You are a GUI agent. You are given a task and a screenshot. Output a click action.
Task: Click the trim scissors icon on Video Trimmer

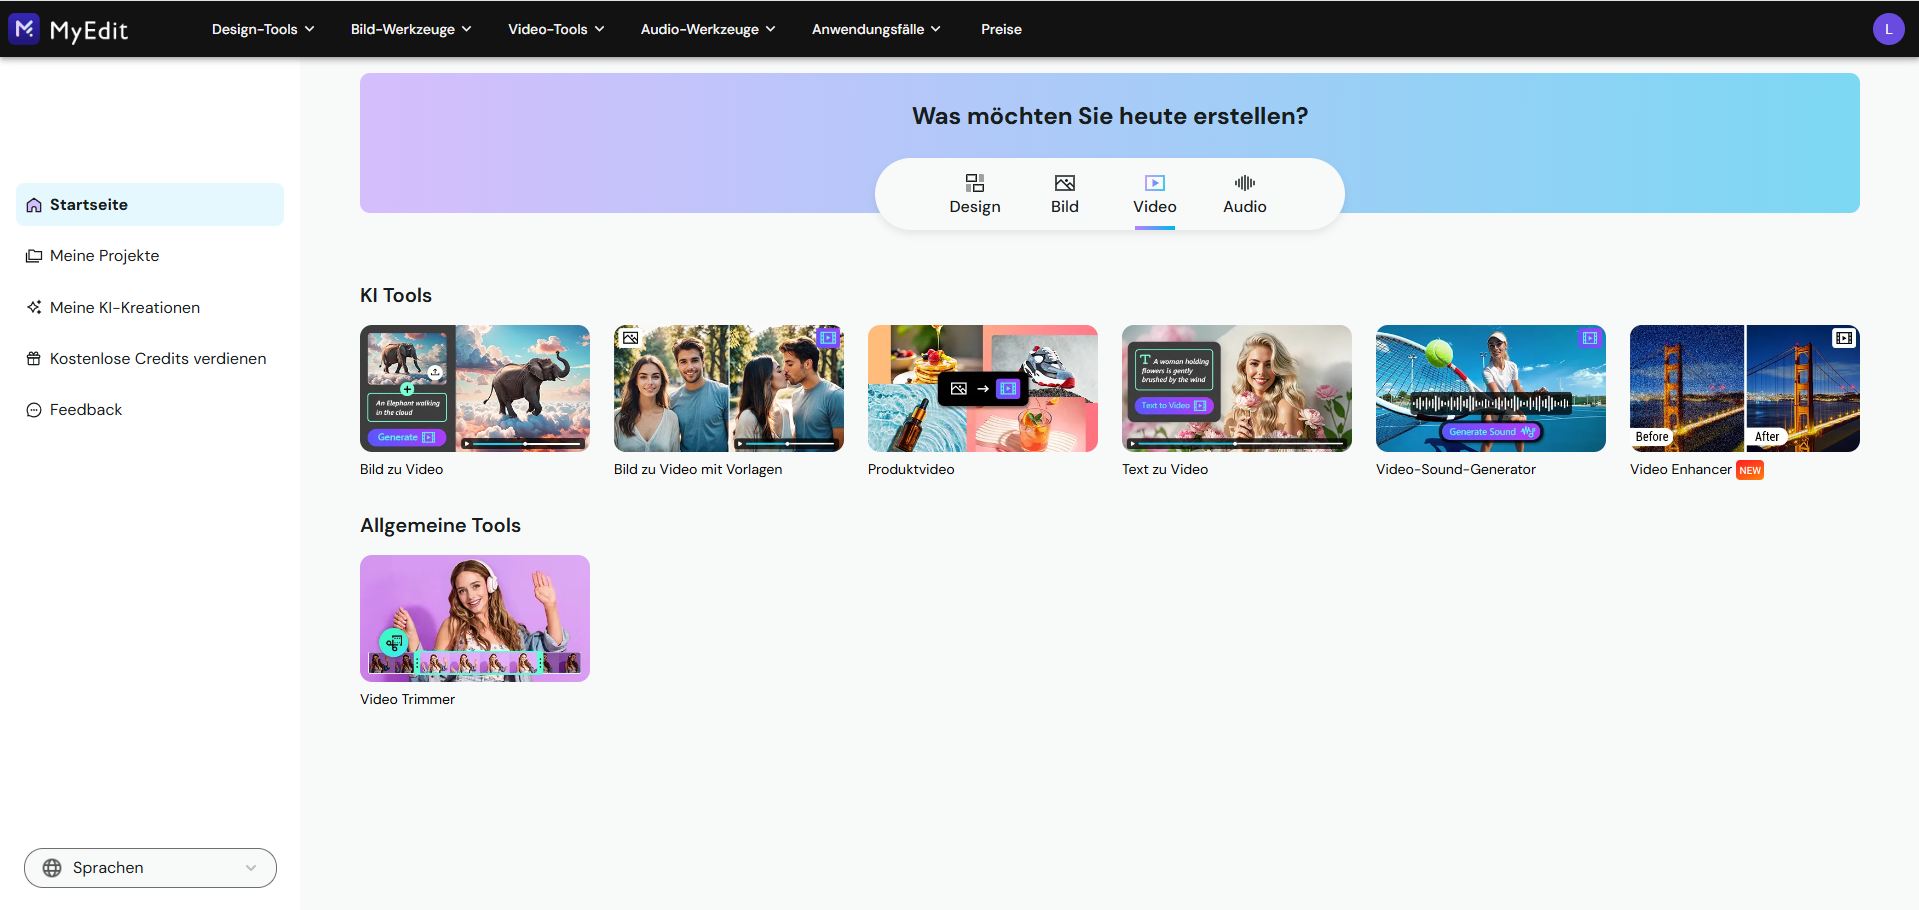394,642
